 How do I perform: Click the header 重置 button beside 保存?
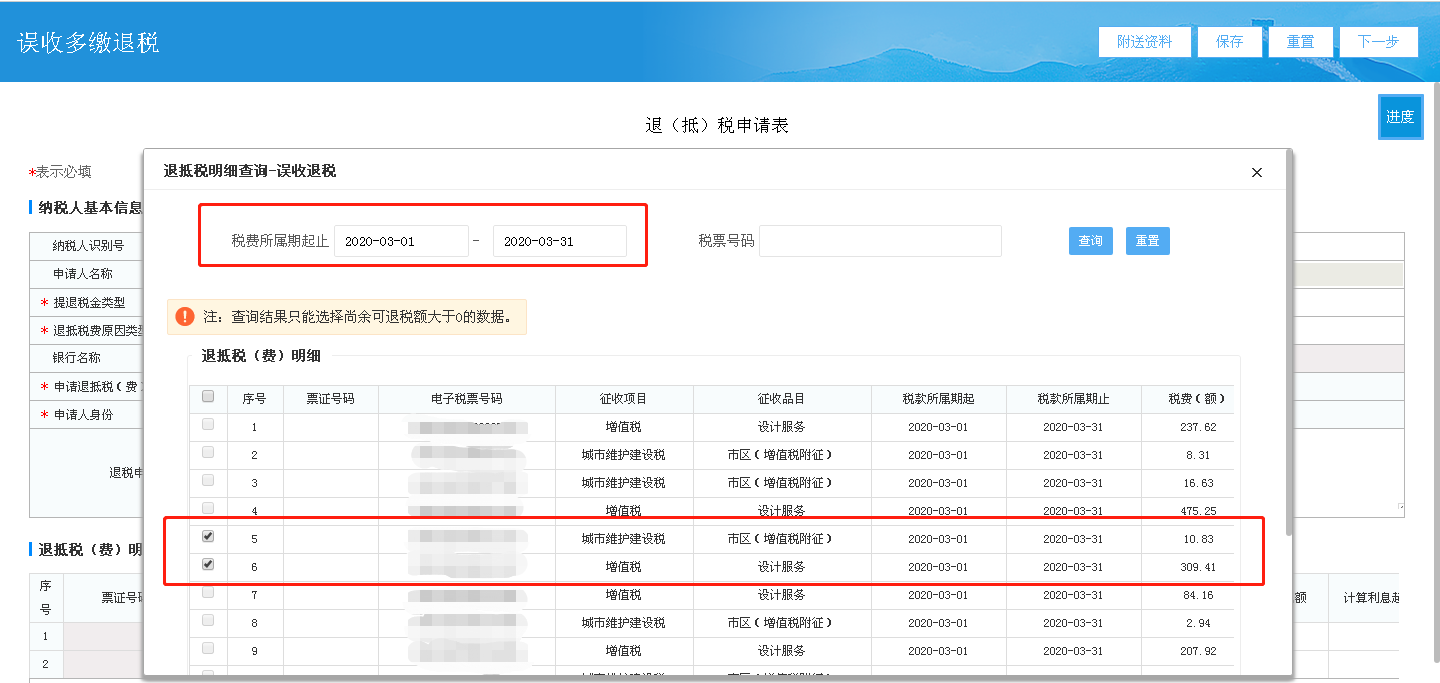1301,42
